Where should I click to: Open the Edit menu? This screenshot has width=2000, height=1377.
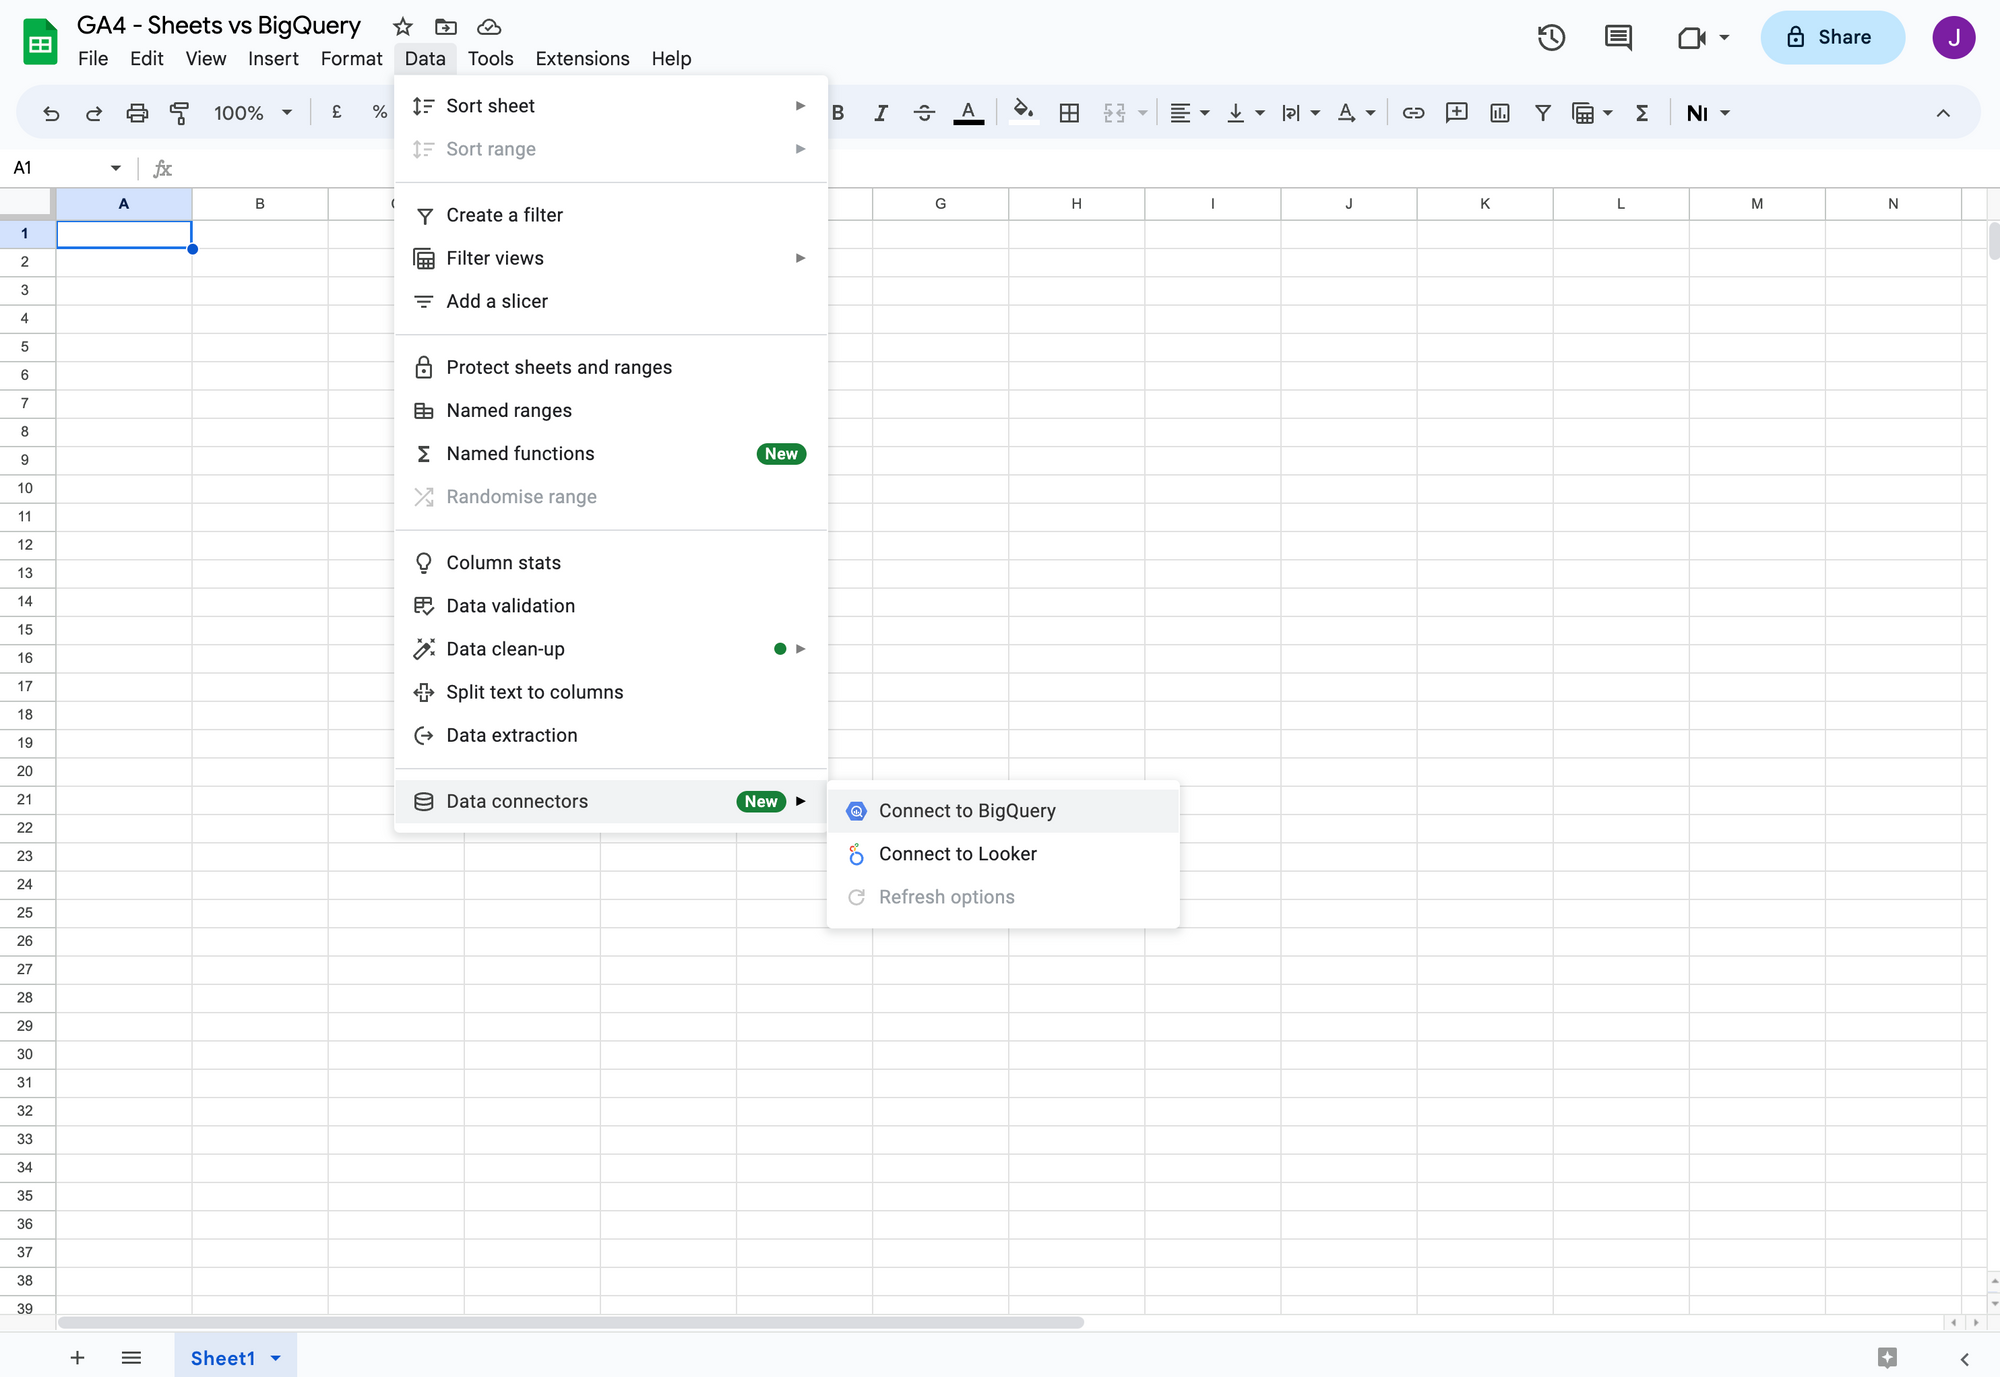coord(146,59)
